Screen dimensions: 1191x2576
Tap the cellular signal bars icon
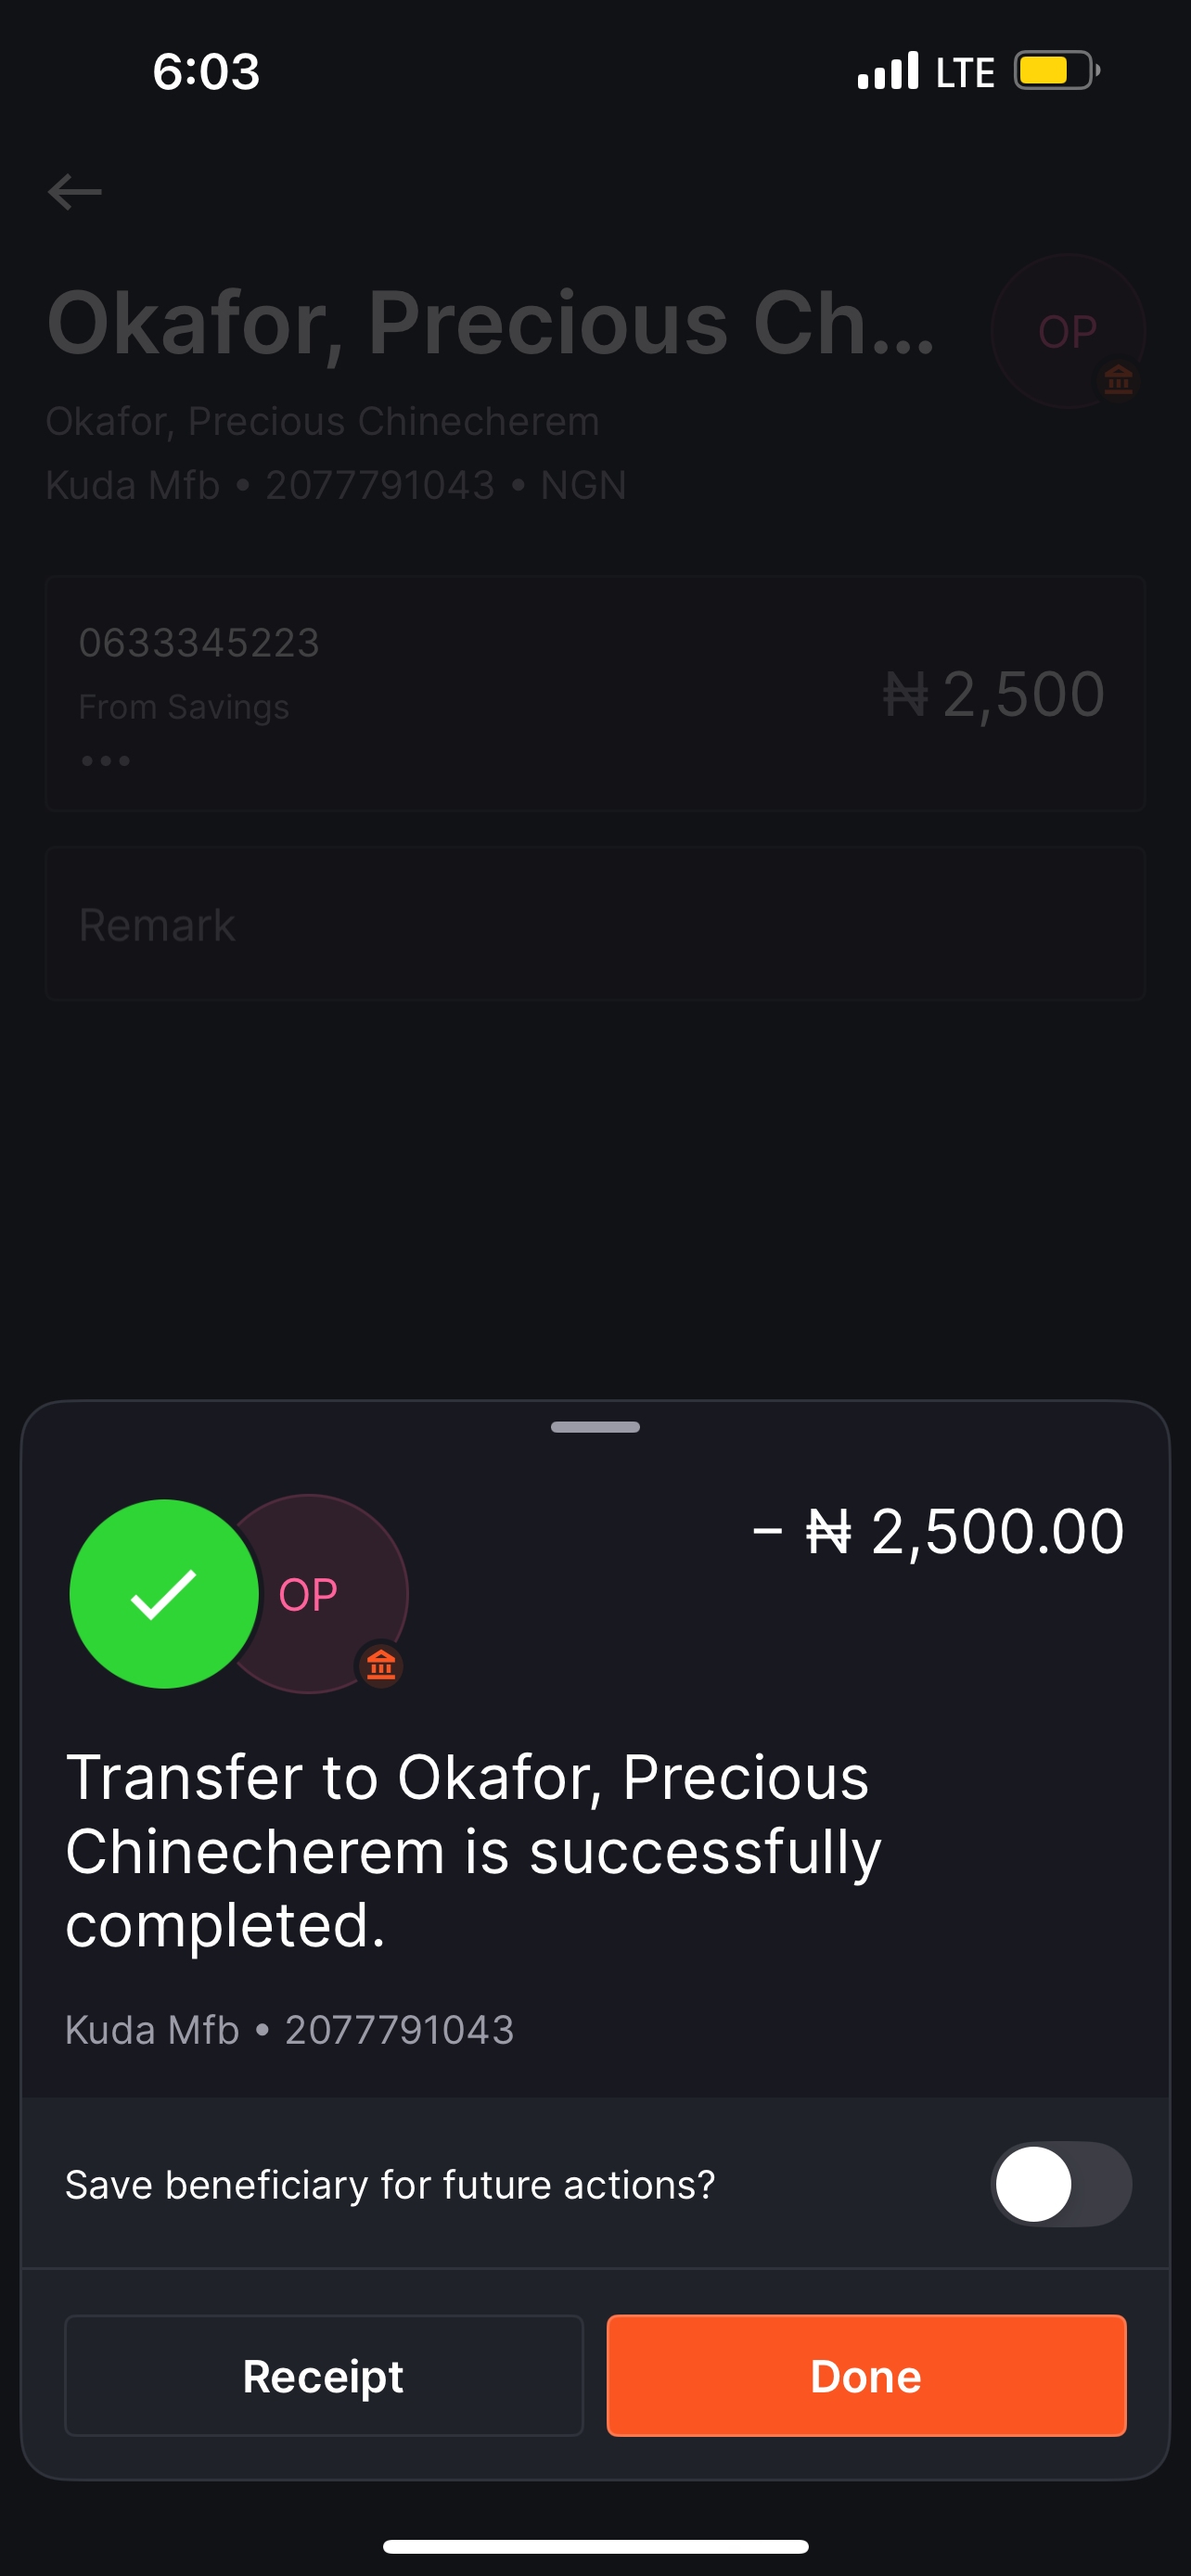pyautogui.click(x=887, y=71)
